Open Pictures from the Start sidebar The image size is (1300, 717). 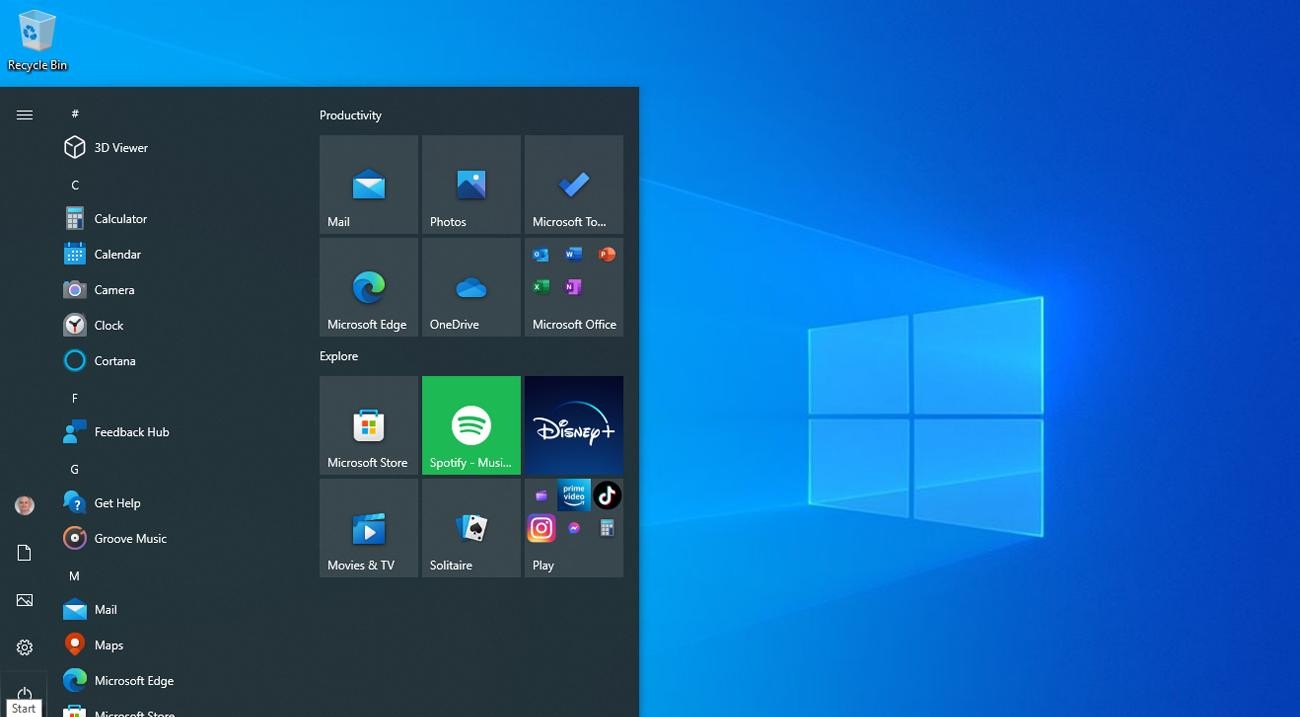[24, 600]
